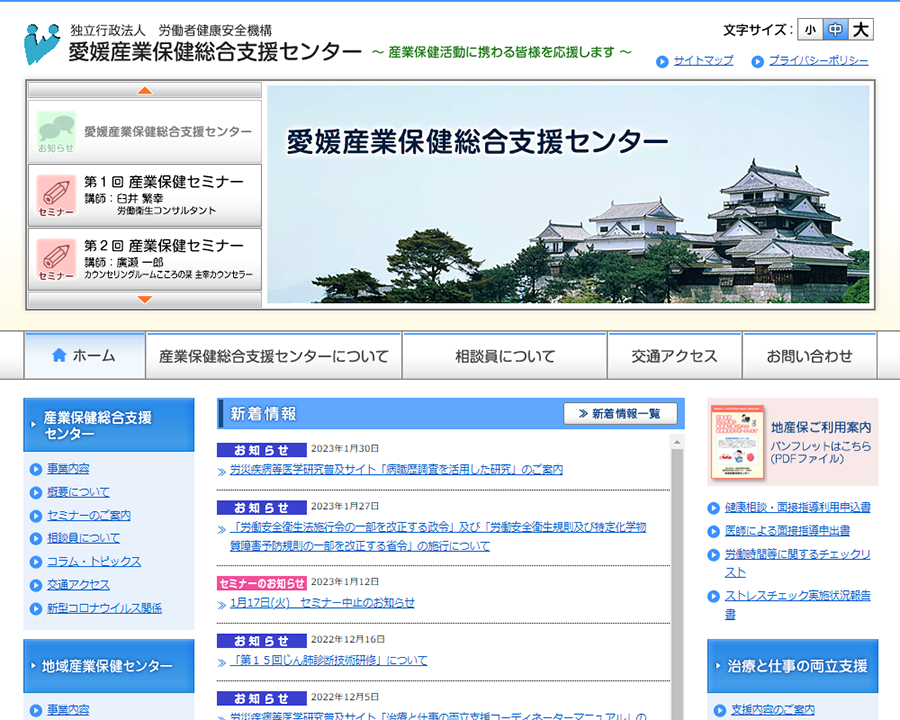The width and height of the screenshot is (900, 720).
Task: Click the house icon on ホーム tab
Action: click(59, 355)
